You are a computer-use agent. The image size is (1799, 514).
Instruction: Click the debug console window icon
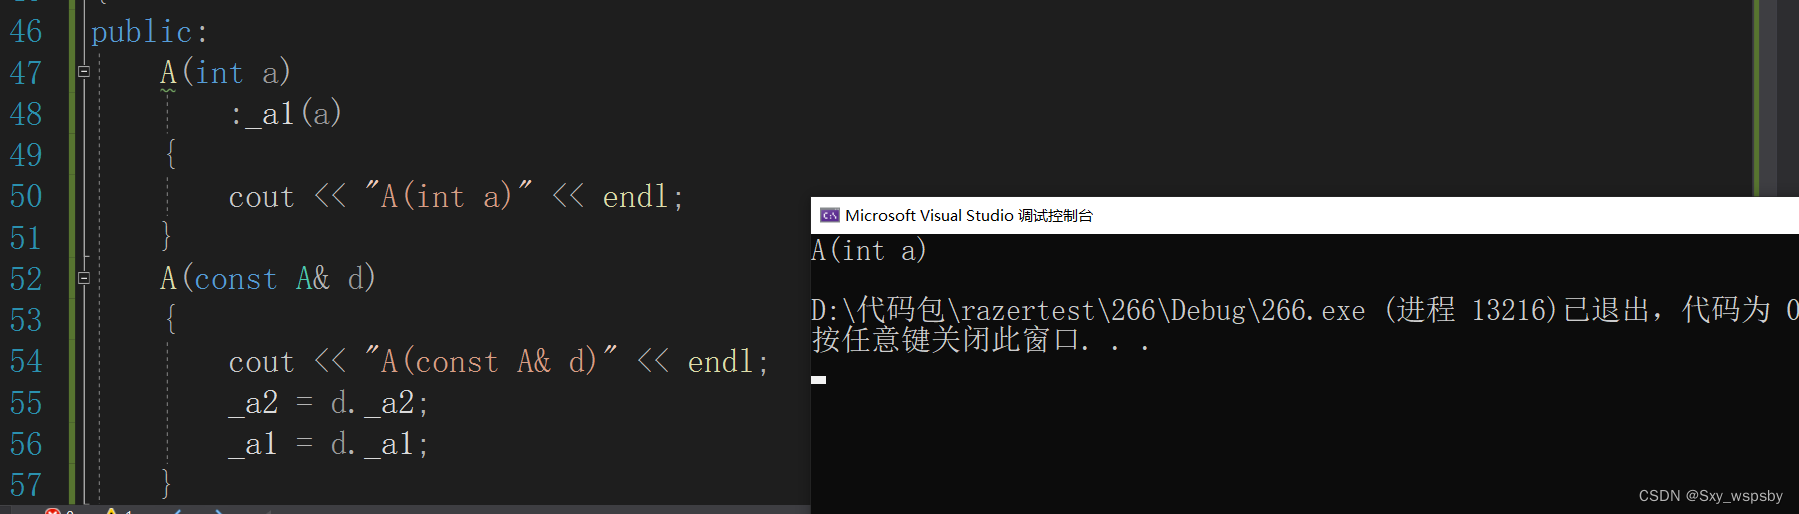829,215
